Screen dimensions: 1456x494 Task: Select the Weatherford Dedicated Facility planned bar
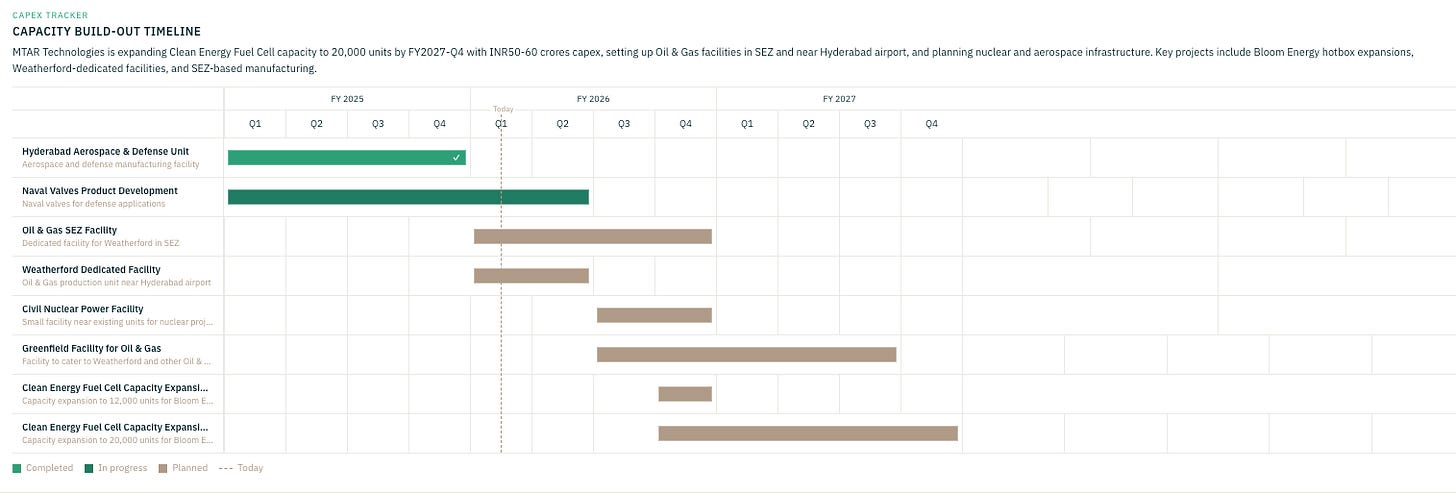click(531, 276)
